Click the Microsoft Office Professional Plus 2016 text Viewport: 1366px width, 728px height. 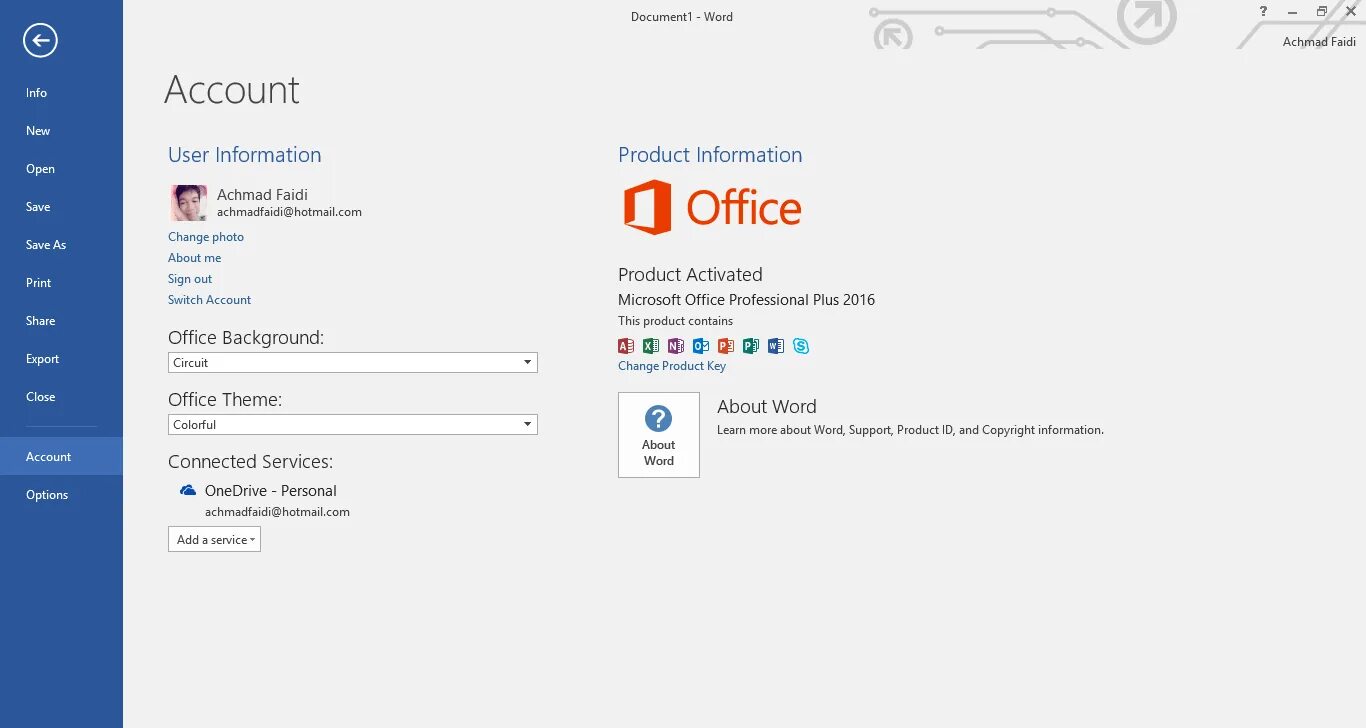pos(746,300)
